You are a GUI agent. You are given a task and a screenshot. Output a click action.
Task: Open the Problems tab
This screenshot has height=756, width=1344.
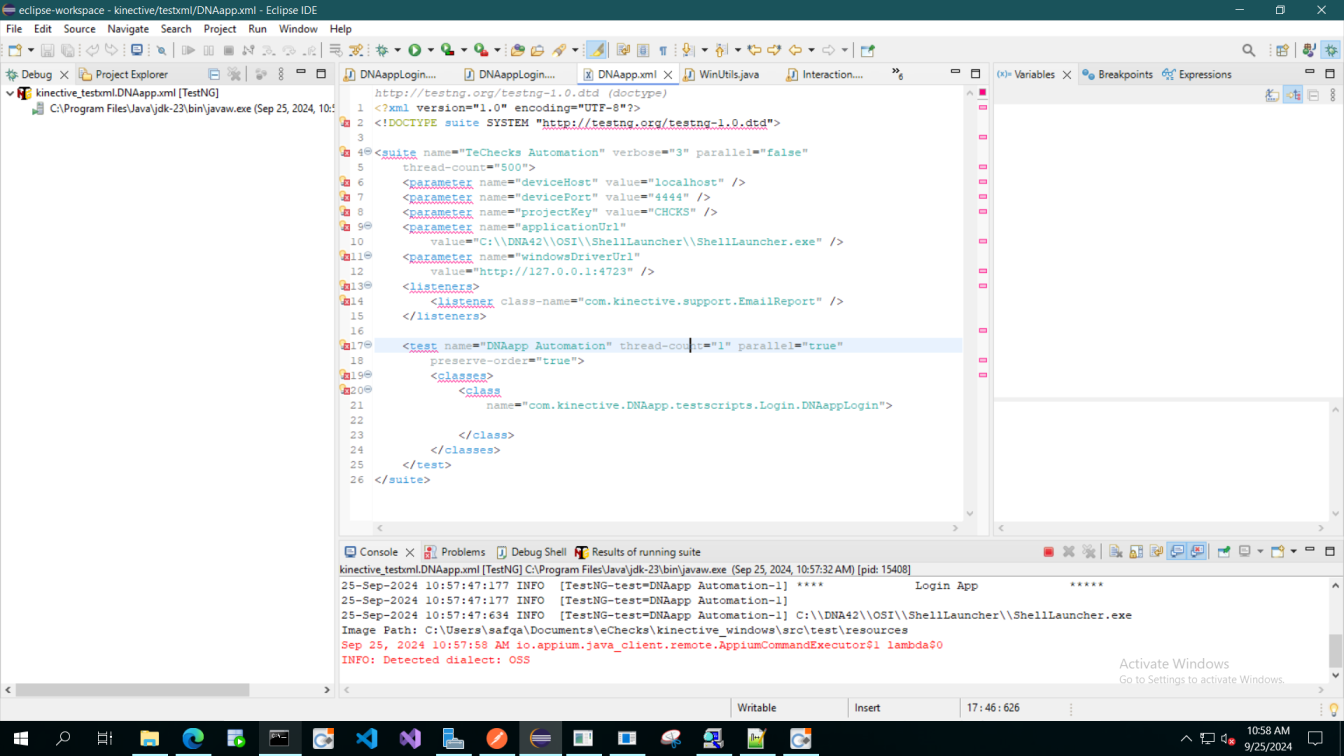click(x=462, y=552)
